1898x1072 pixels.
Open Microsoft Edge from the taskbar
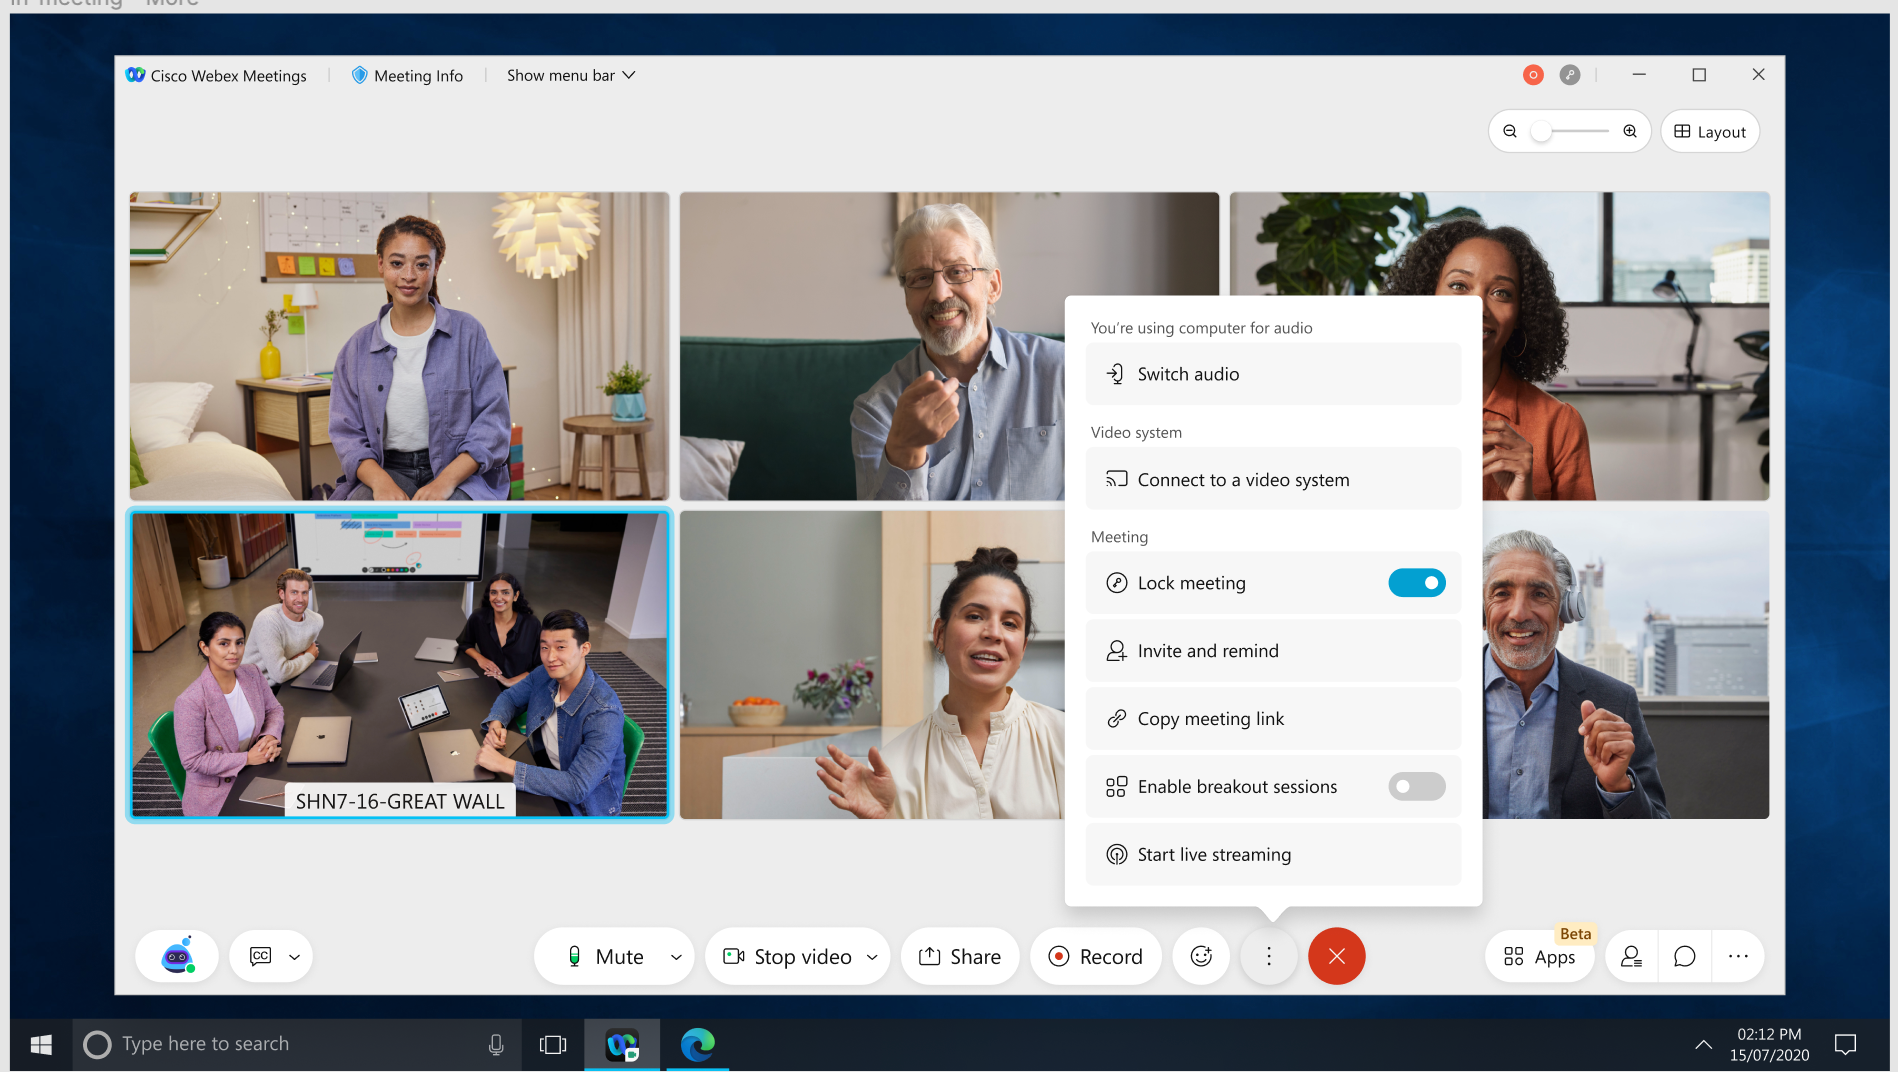[697, 1044]
